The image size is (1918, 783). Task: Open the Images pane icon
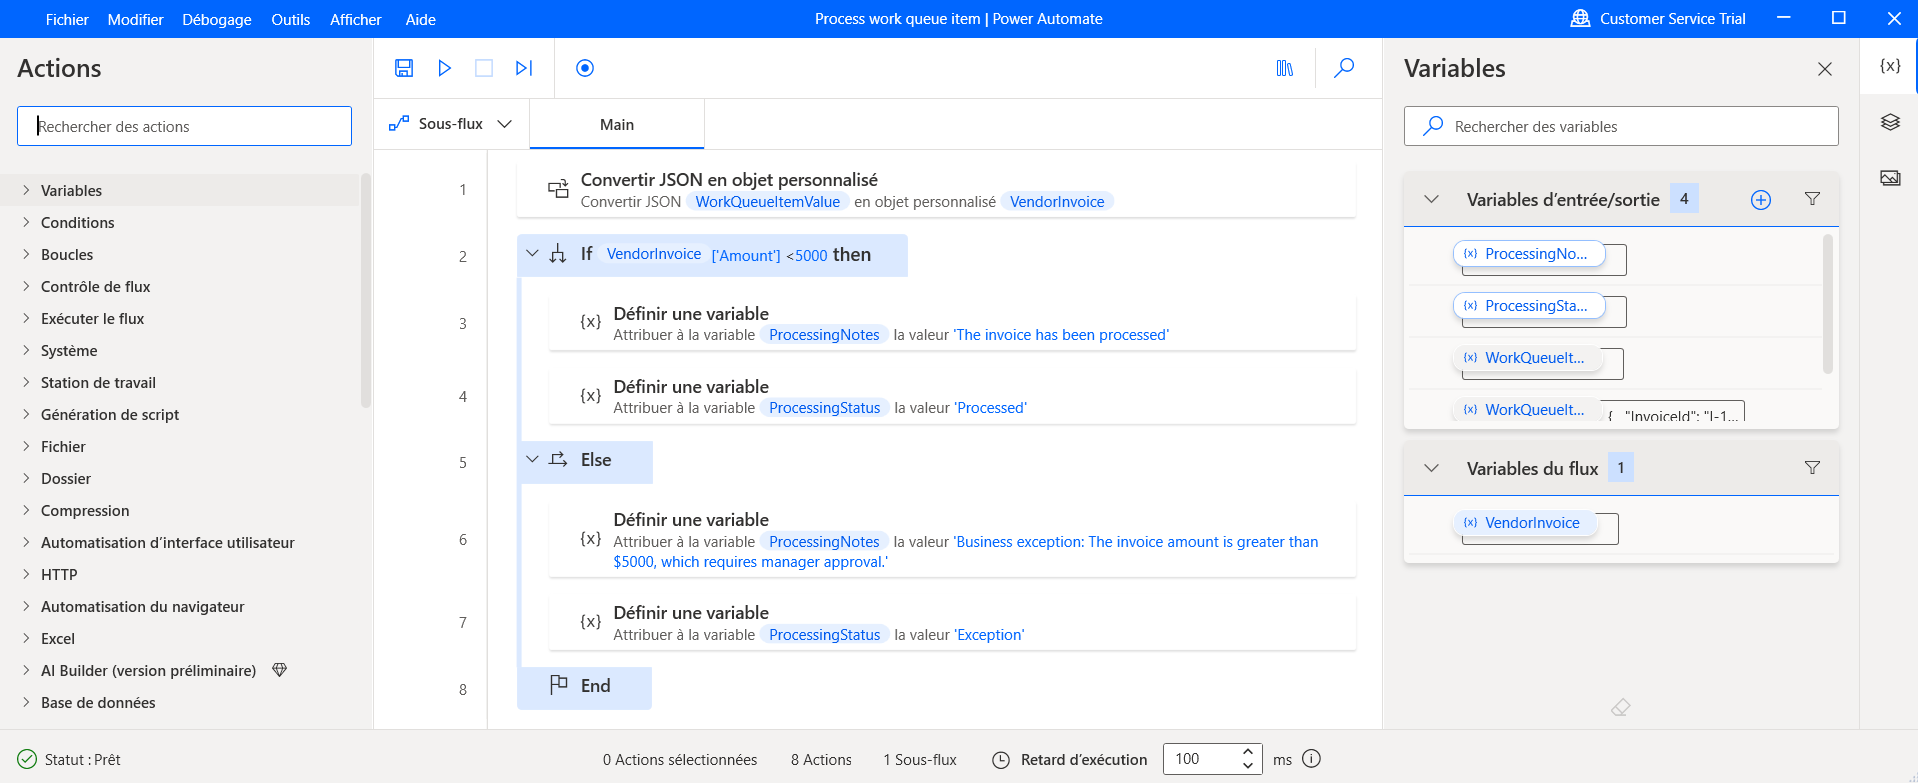click(1890, 178)
